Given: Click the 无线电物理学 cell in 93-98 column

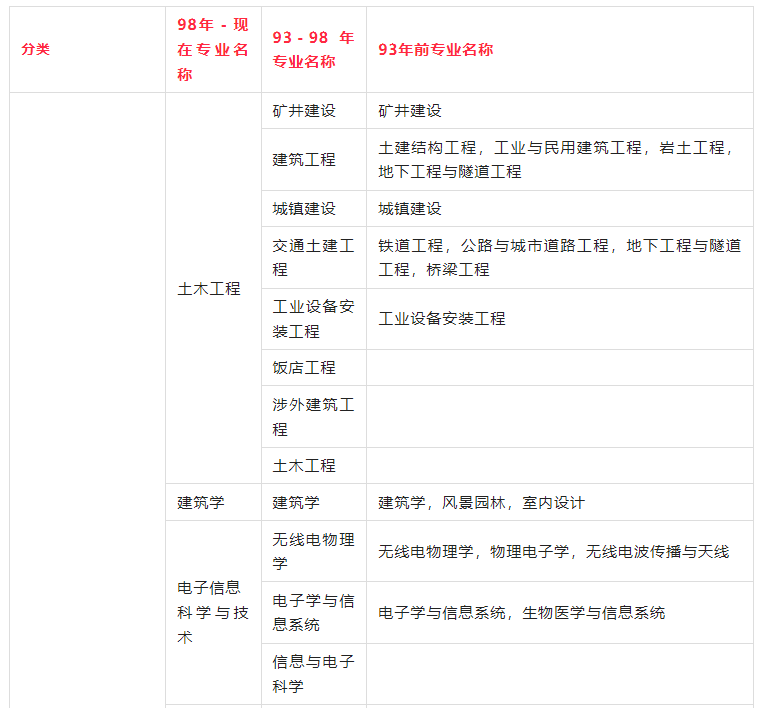Looking at the screenshot, I should coord(313,551).
